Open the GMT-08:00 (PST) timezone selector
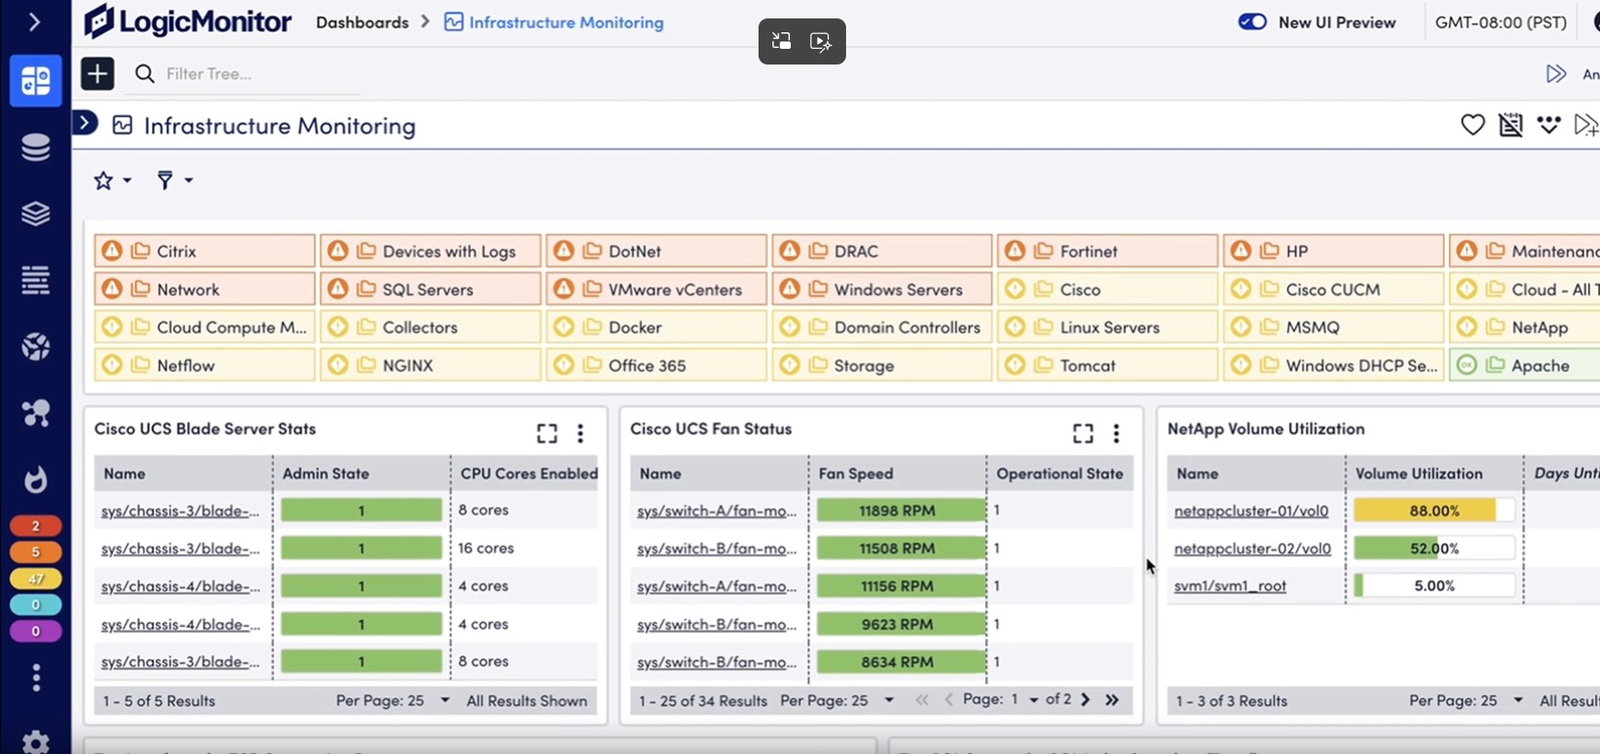This screenshot has width=1600, height=754. (x=1500, y=22)
